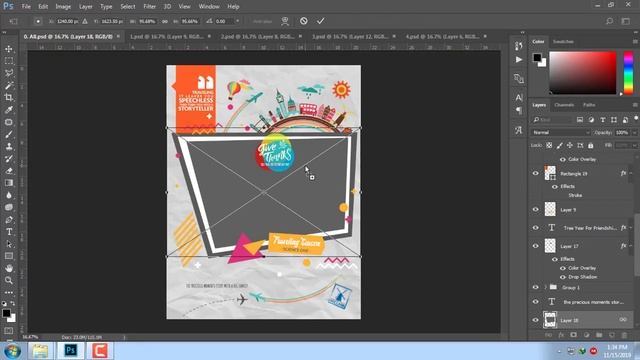Click the new group folder icon at the bottom of the Layers panel
Screen dimensions: 640x360
pyautogui.click(x=599, y=335)
